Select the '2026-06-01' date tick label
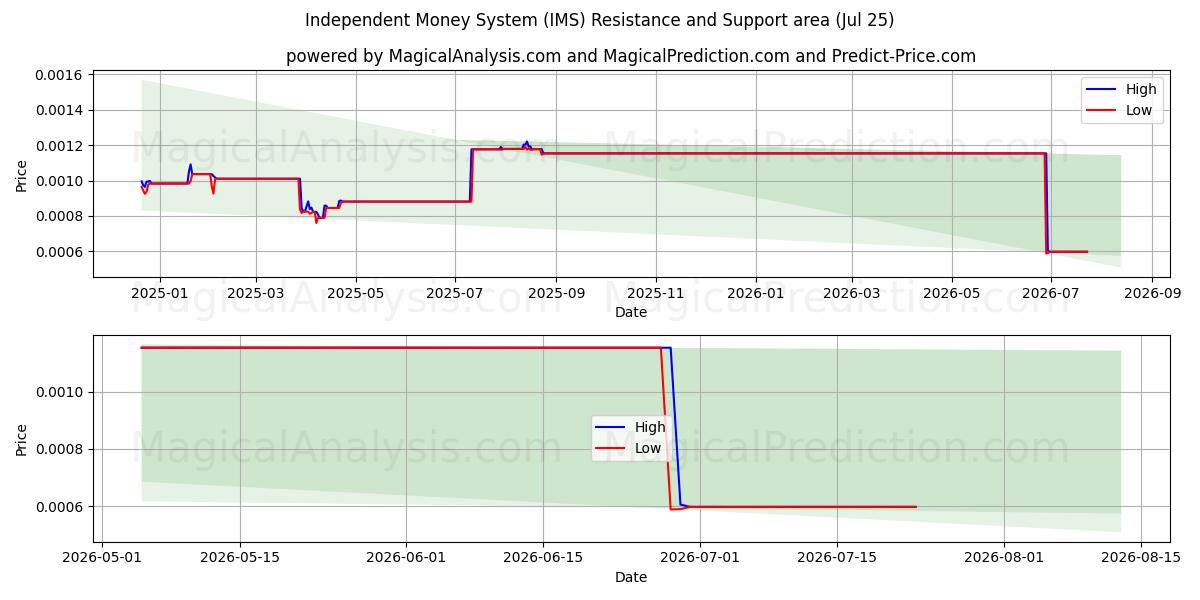This screenshot has height=600, width=1200. (407, 558)
